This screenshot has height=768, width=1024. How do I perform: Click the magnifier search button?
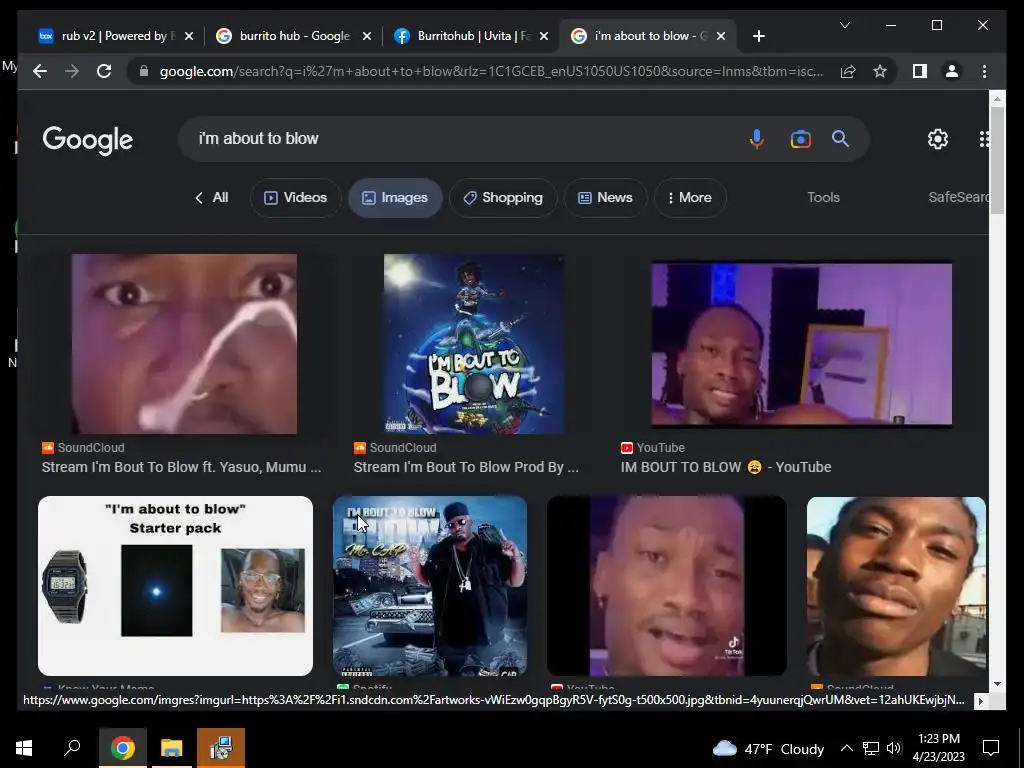click(x=840, y=138)
